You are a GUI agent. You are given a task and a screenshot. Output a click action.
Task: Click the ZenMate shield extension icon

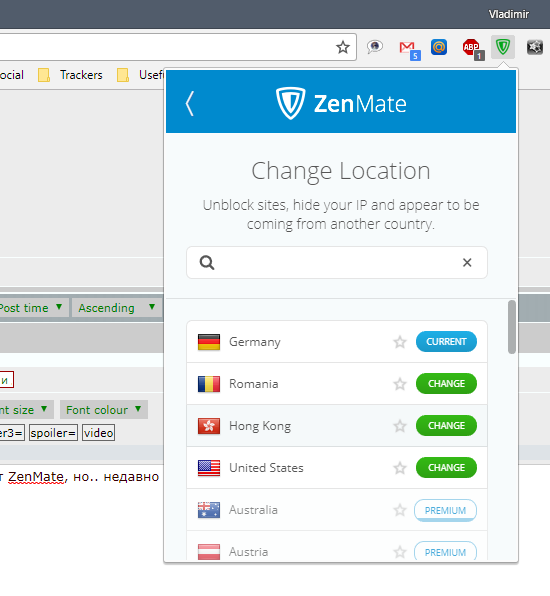(502, 47)
